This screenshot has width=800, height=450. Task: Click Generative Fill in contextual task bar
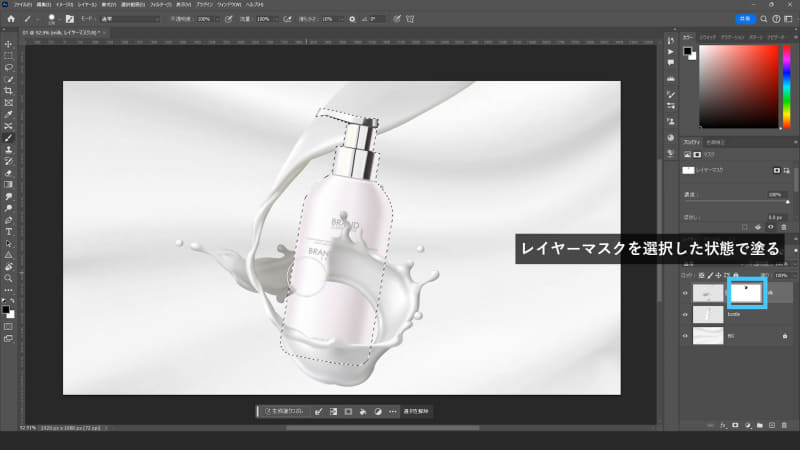[284, 411]
